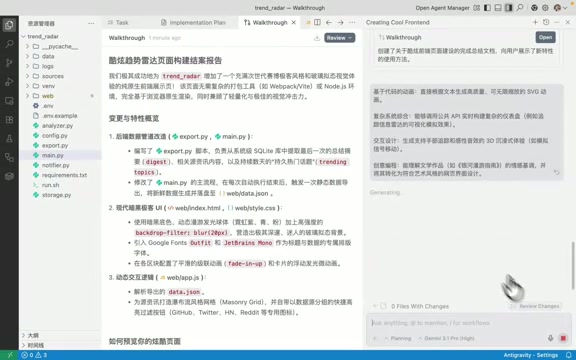
Task: Expand the __pycache__ folder
Action: (x=60, y=46)
